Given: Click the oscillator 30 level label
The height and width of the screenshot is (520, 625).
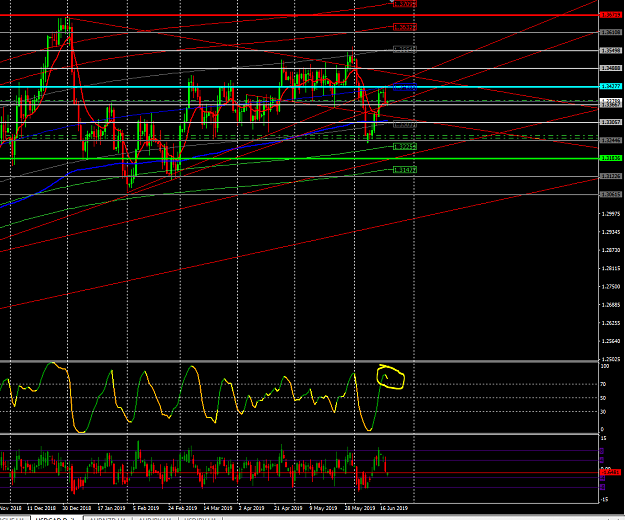Looking at the screenshot, I should click(603, 412).
